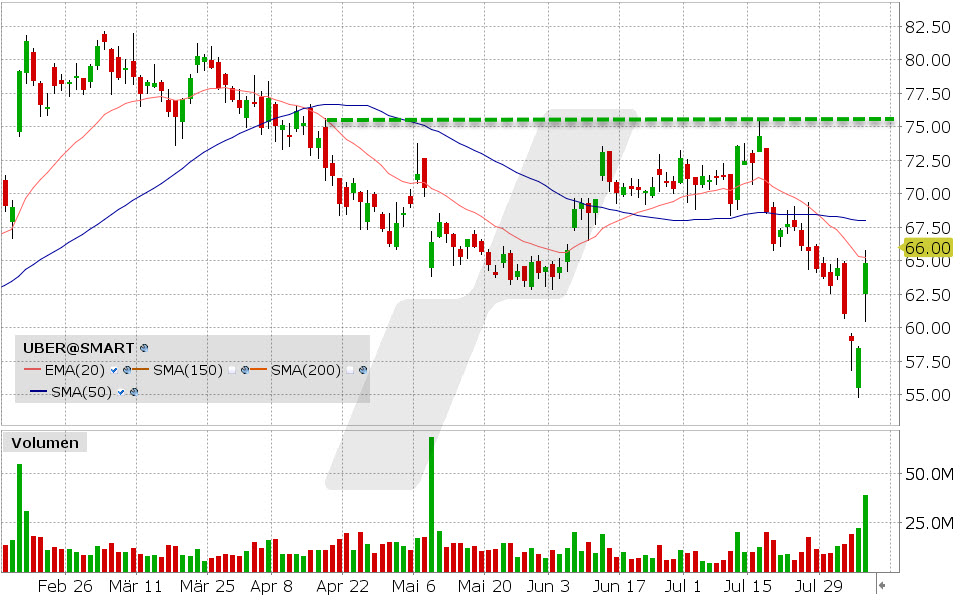Uncheck the SMA(50) indicator checkbox
This screenshot has height=600, width=960.
tap(121, 392)
